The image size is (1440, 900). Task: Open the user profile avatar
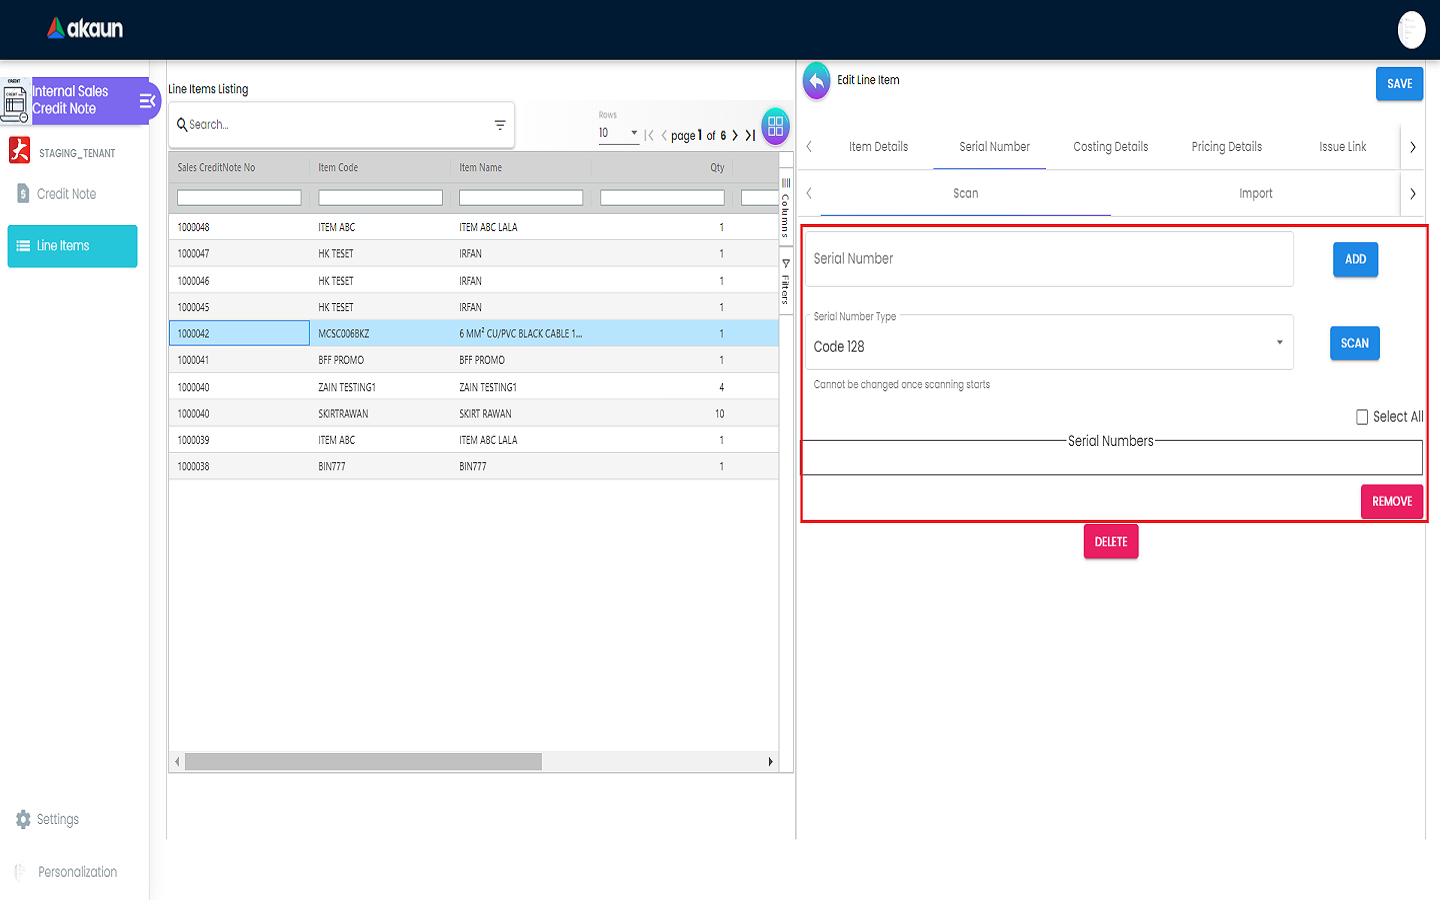1410,30
